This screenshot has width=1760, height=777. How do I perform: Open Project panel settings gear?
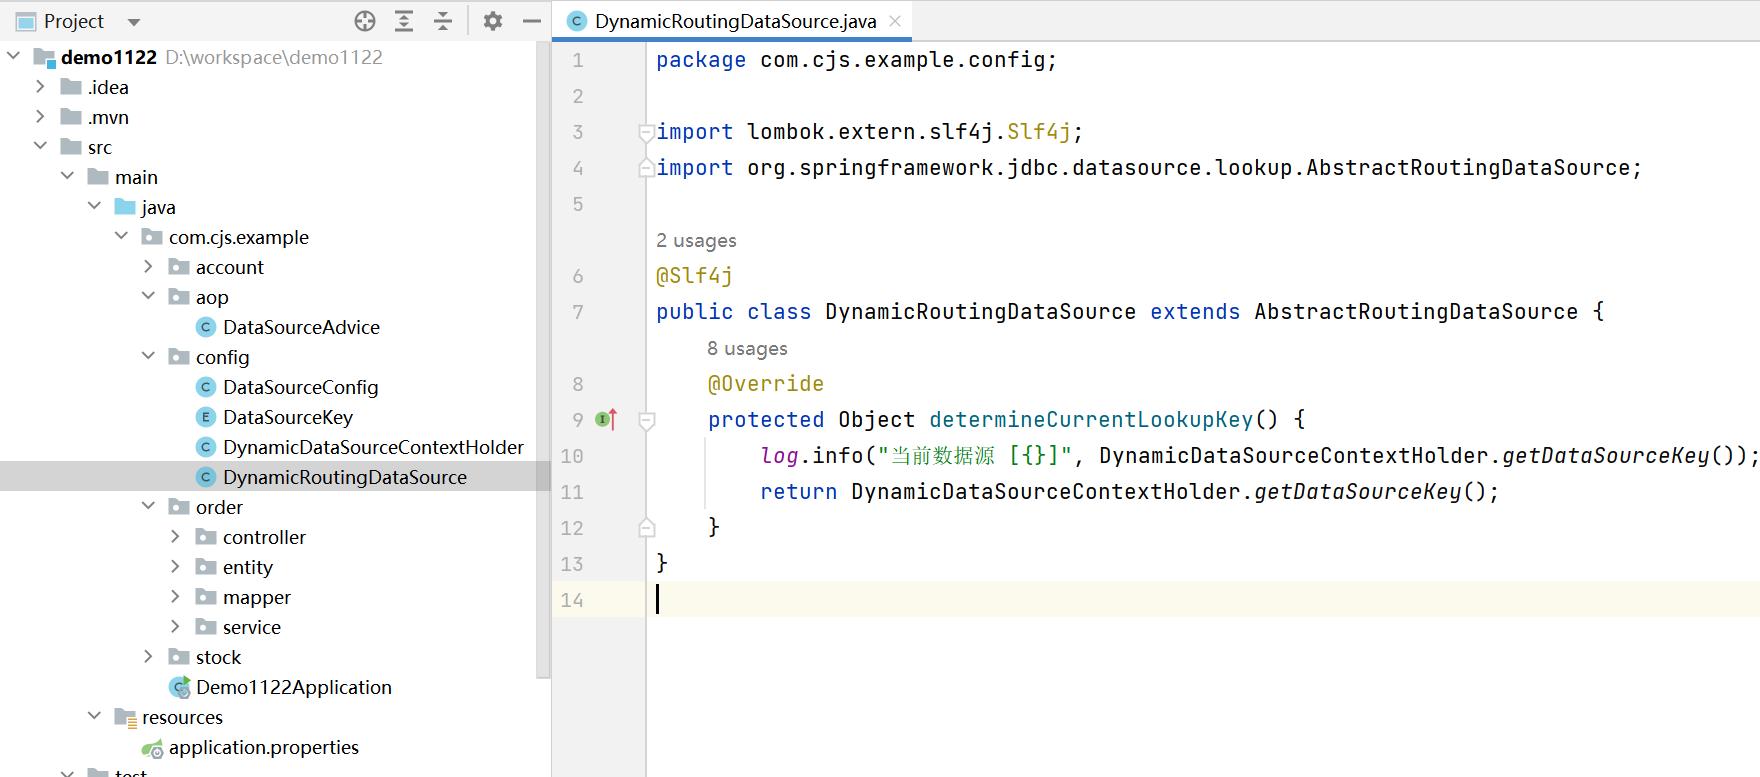(x=493, y=21)
